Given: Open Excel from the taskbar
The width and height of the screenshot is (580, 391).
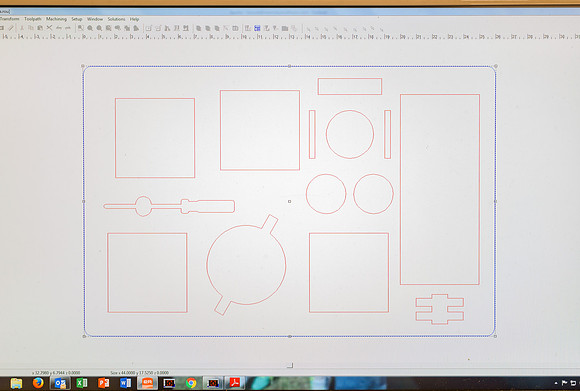Looking at the screenshot, I should (82, 383).
